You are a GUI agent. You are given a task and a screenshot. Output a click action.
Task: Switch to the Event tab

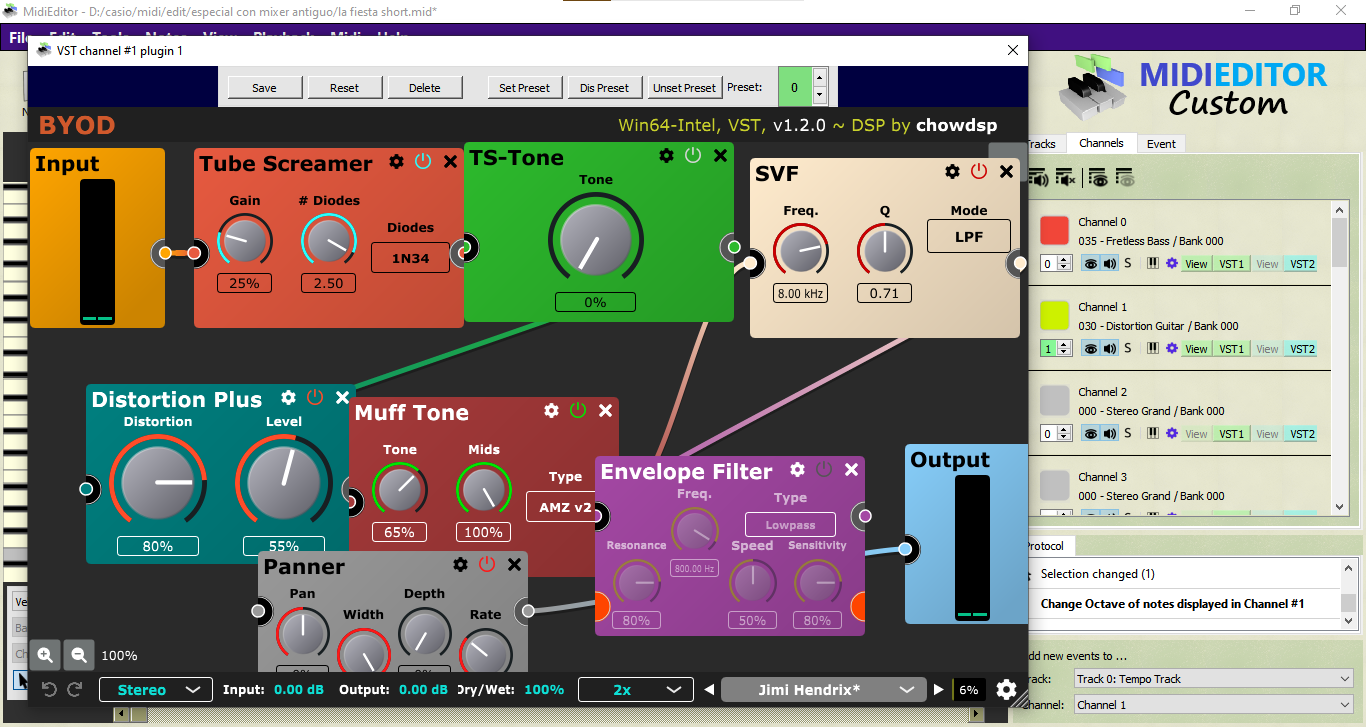pyautogui.click(x=1161, y=144)
